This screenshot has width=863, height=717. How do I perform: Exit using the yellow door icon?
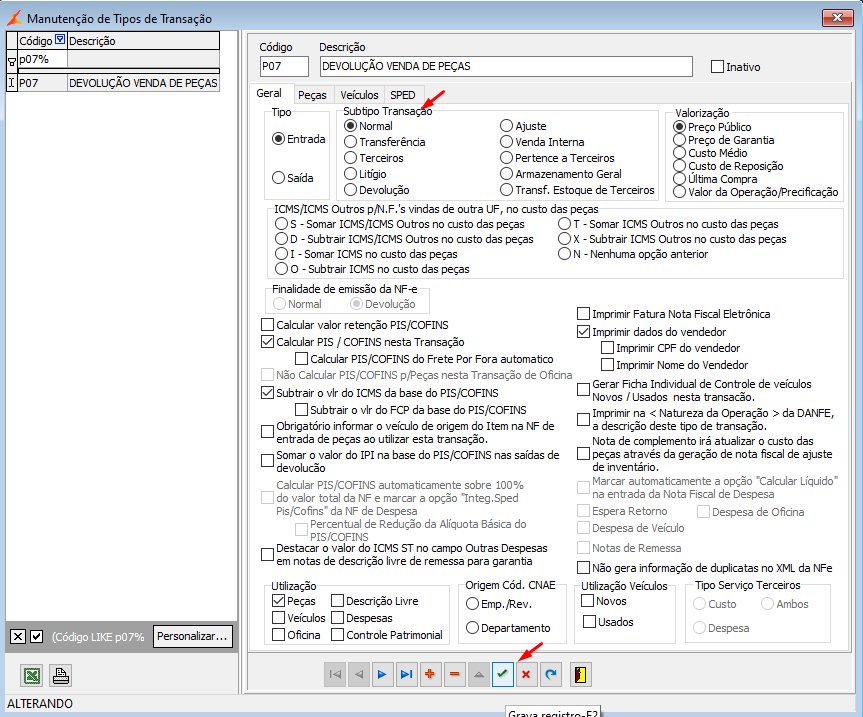(x=581, y=674)
